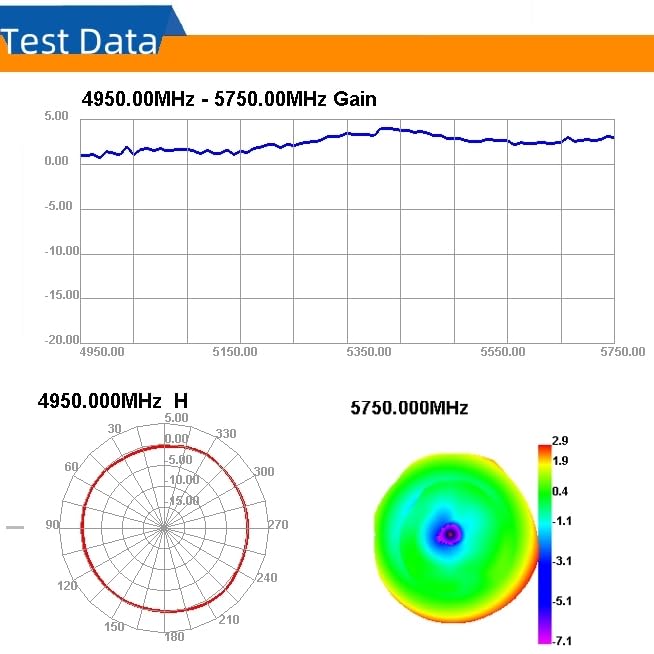The height and width of the screenshot is (654, 654).
Task: Click the -20.00 y-axis label on gain chart
Action: (x=61, y=340)
